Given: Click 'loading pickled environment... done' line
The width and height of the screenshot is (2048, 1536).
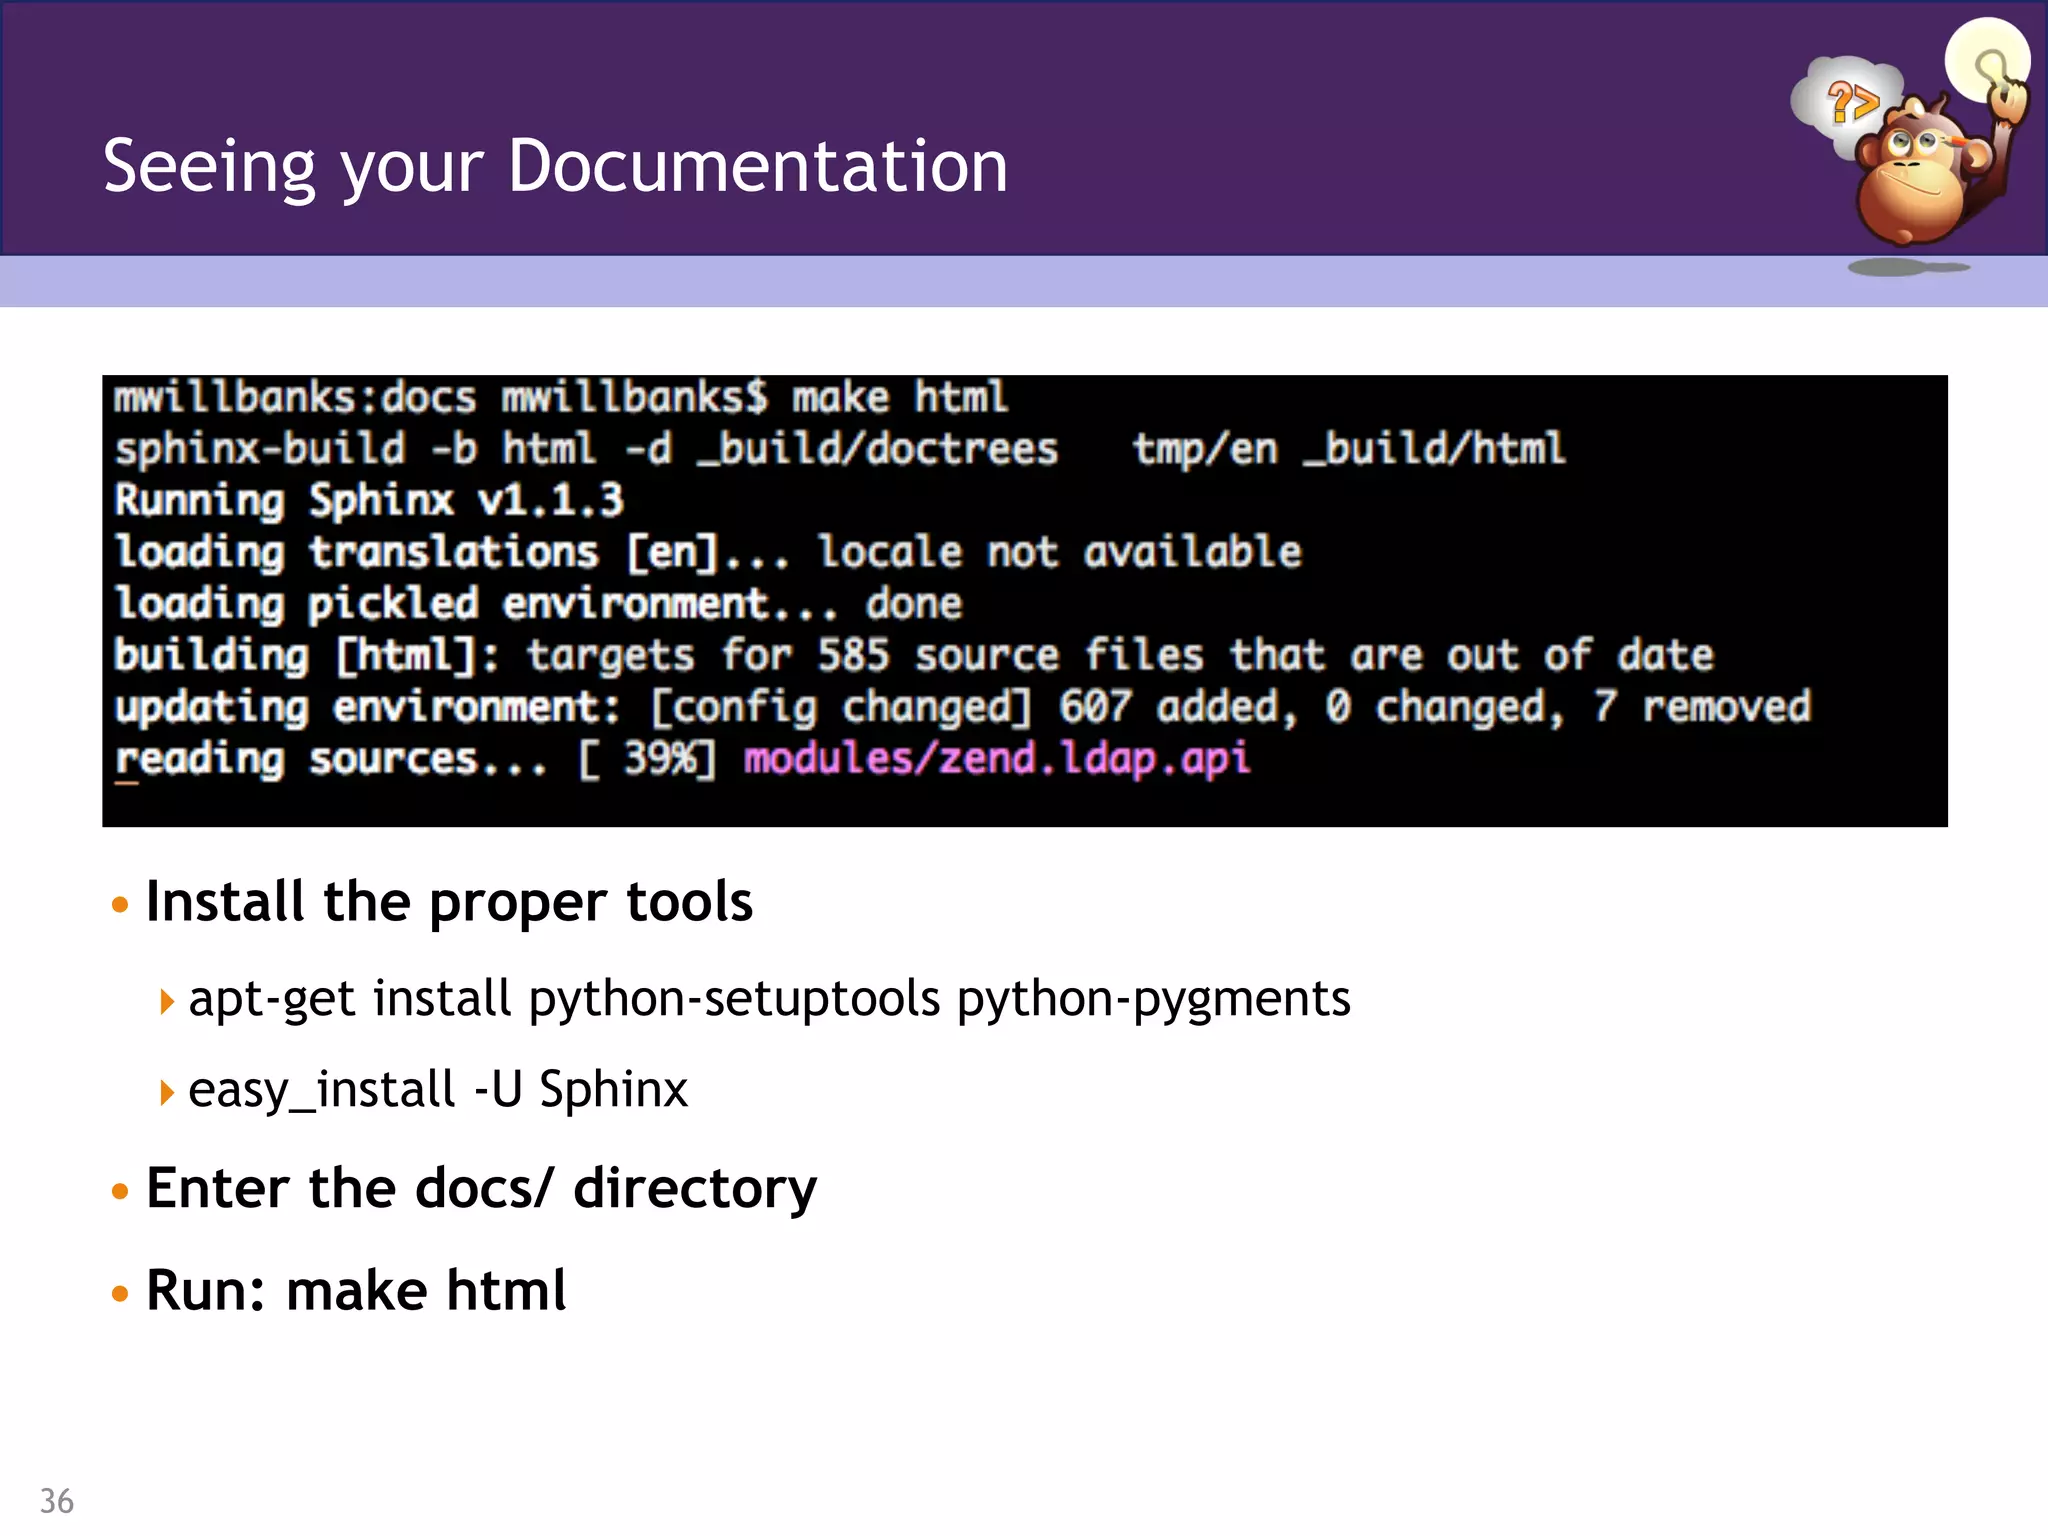Looking at the screenshot, I should click(538, 604).
